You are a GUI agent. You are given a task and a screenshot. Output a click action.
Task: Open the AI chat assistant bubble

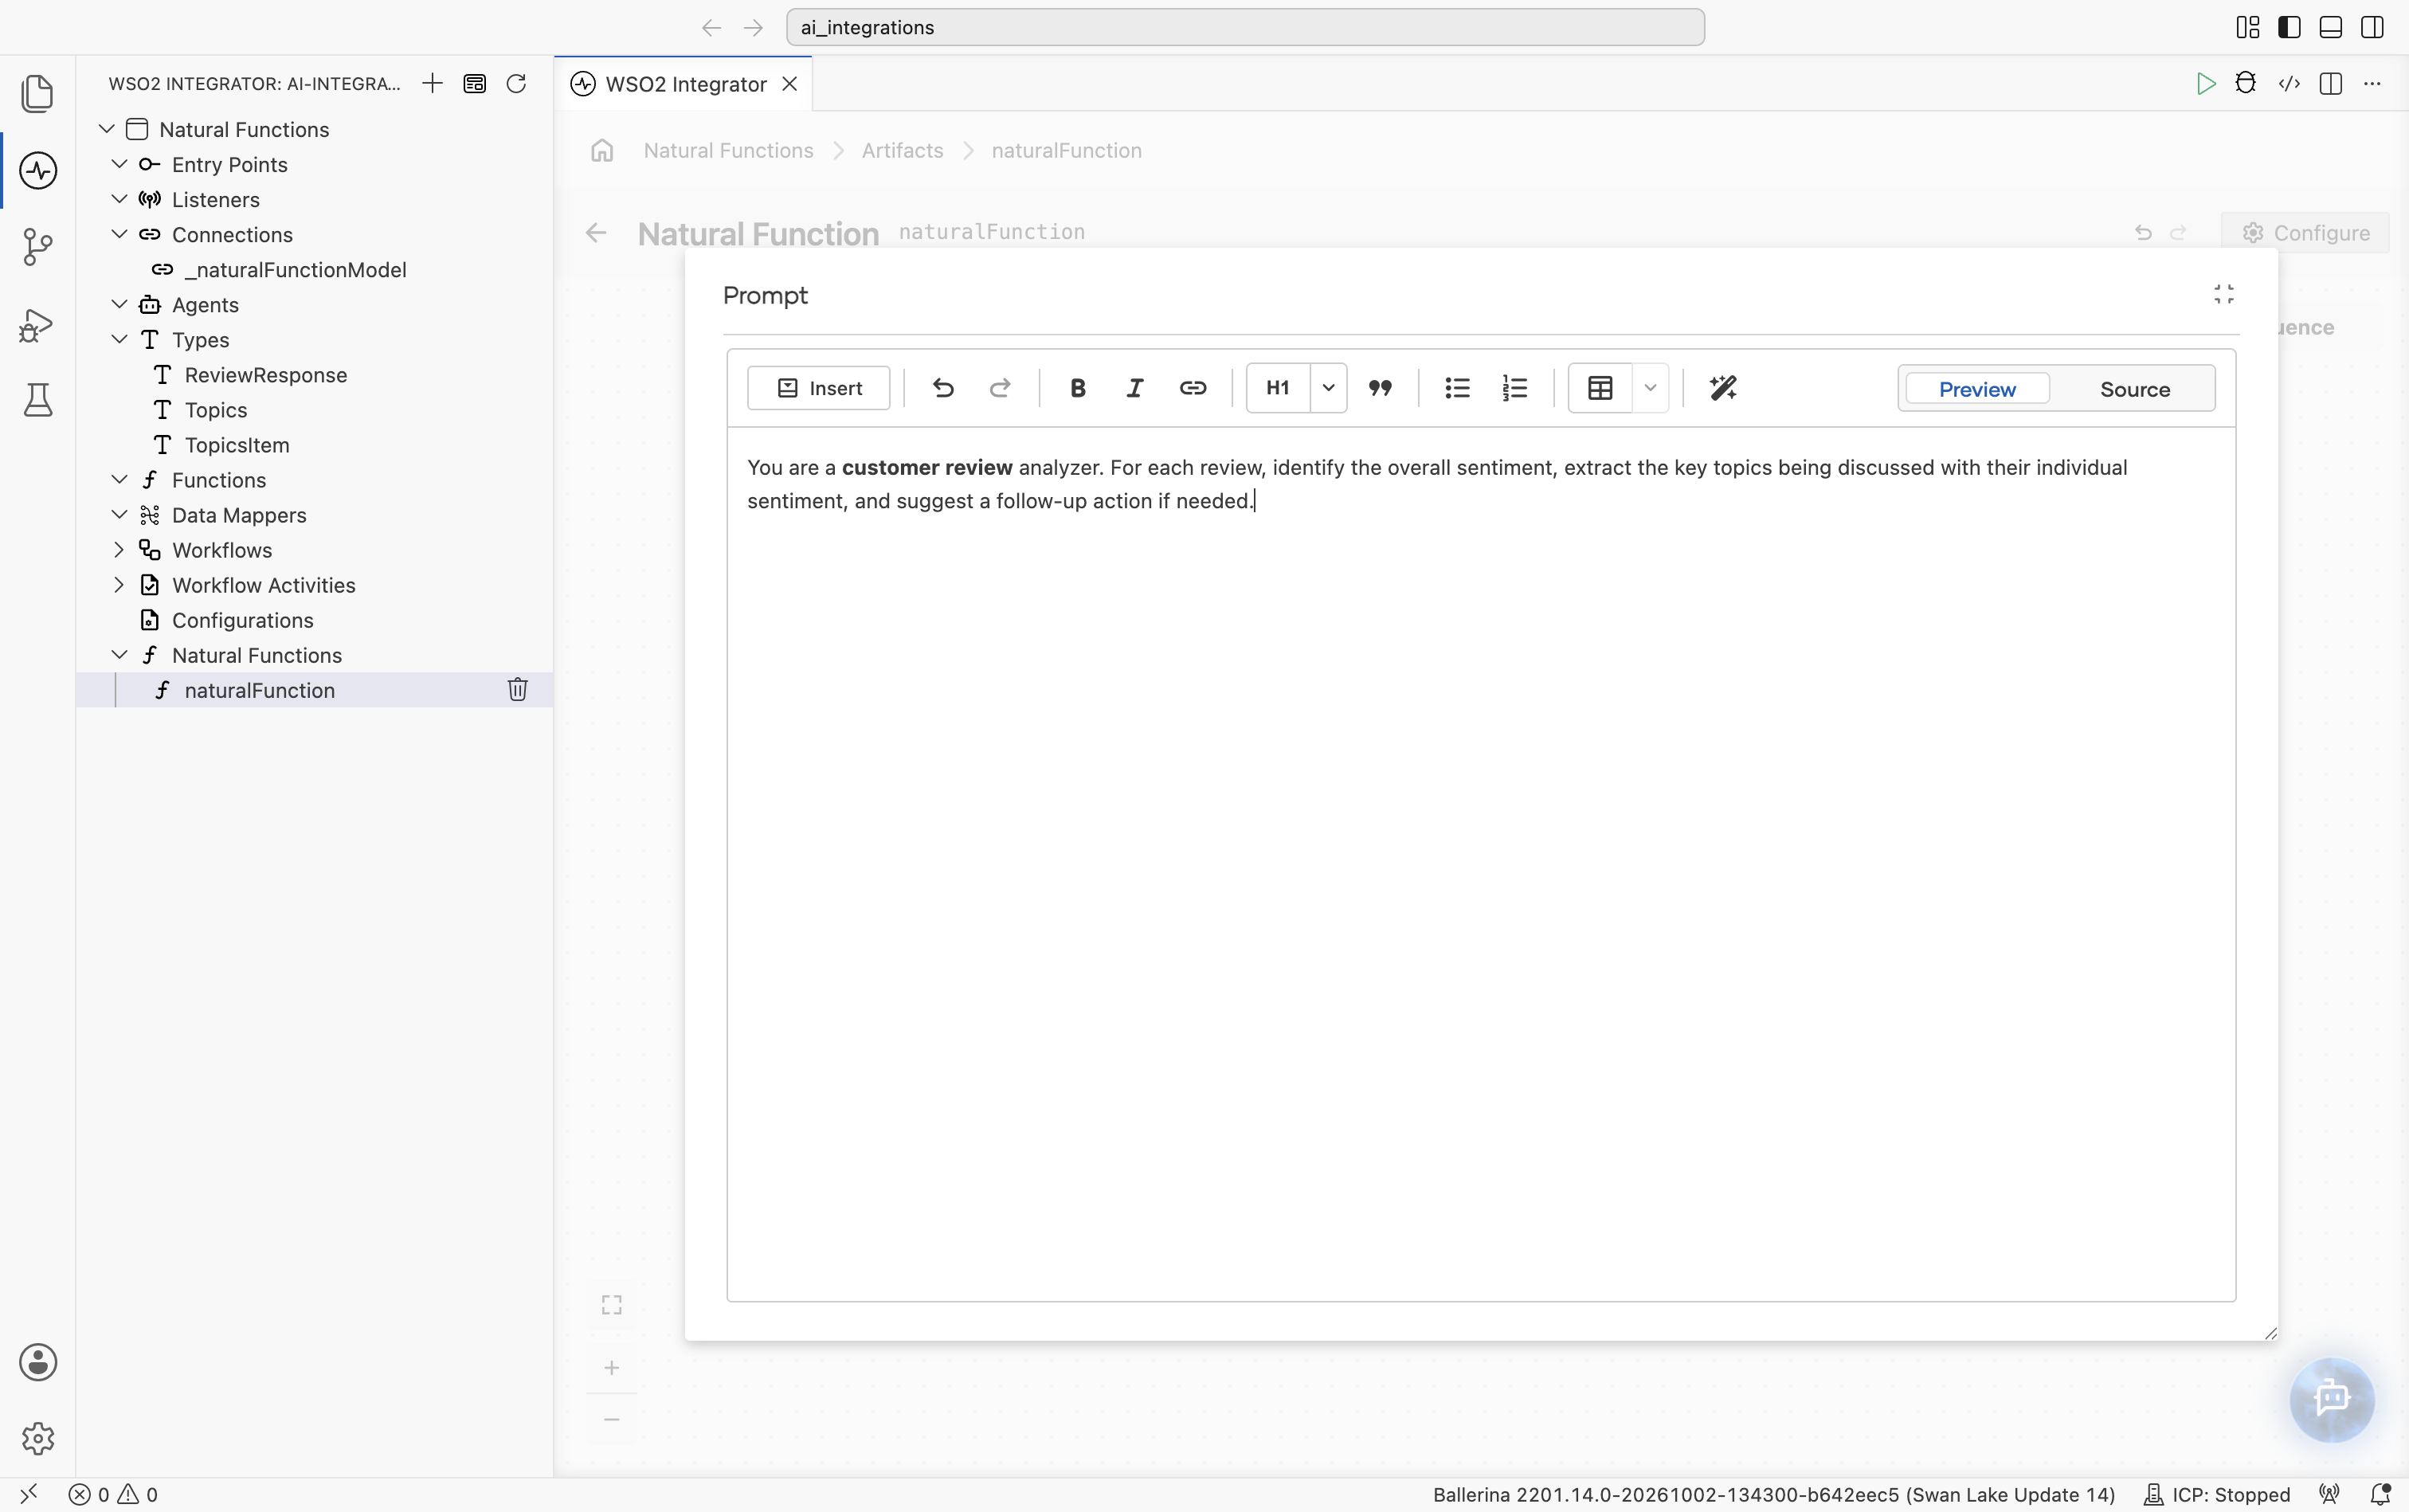point(2332,1399)
